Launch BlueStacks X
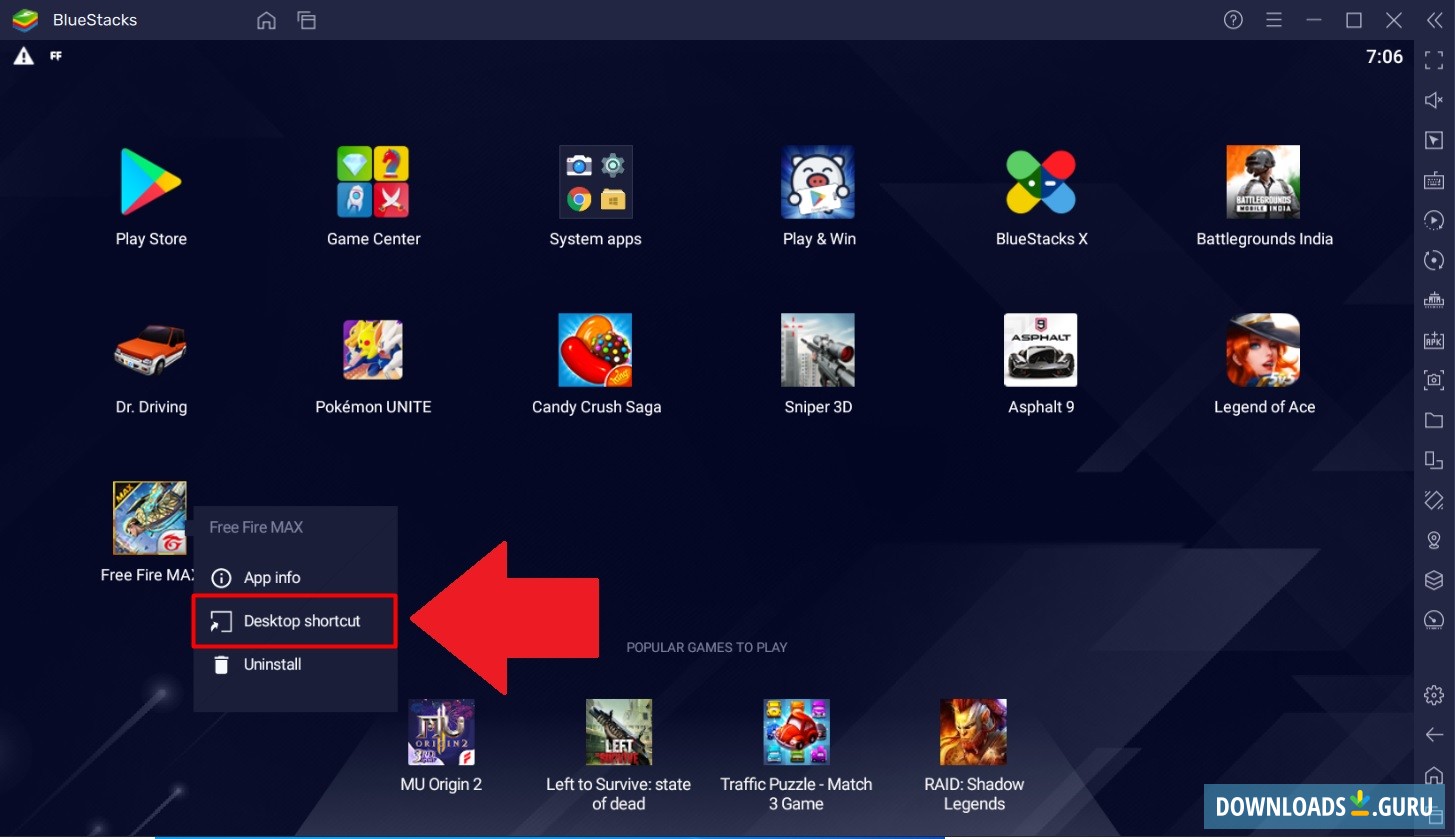 click(x=1041, y=181)
